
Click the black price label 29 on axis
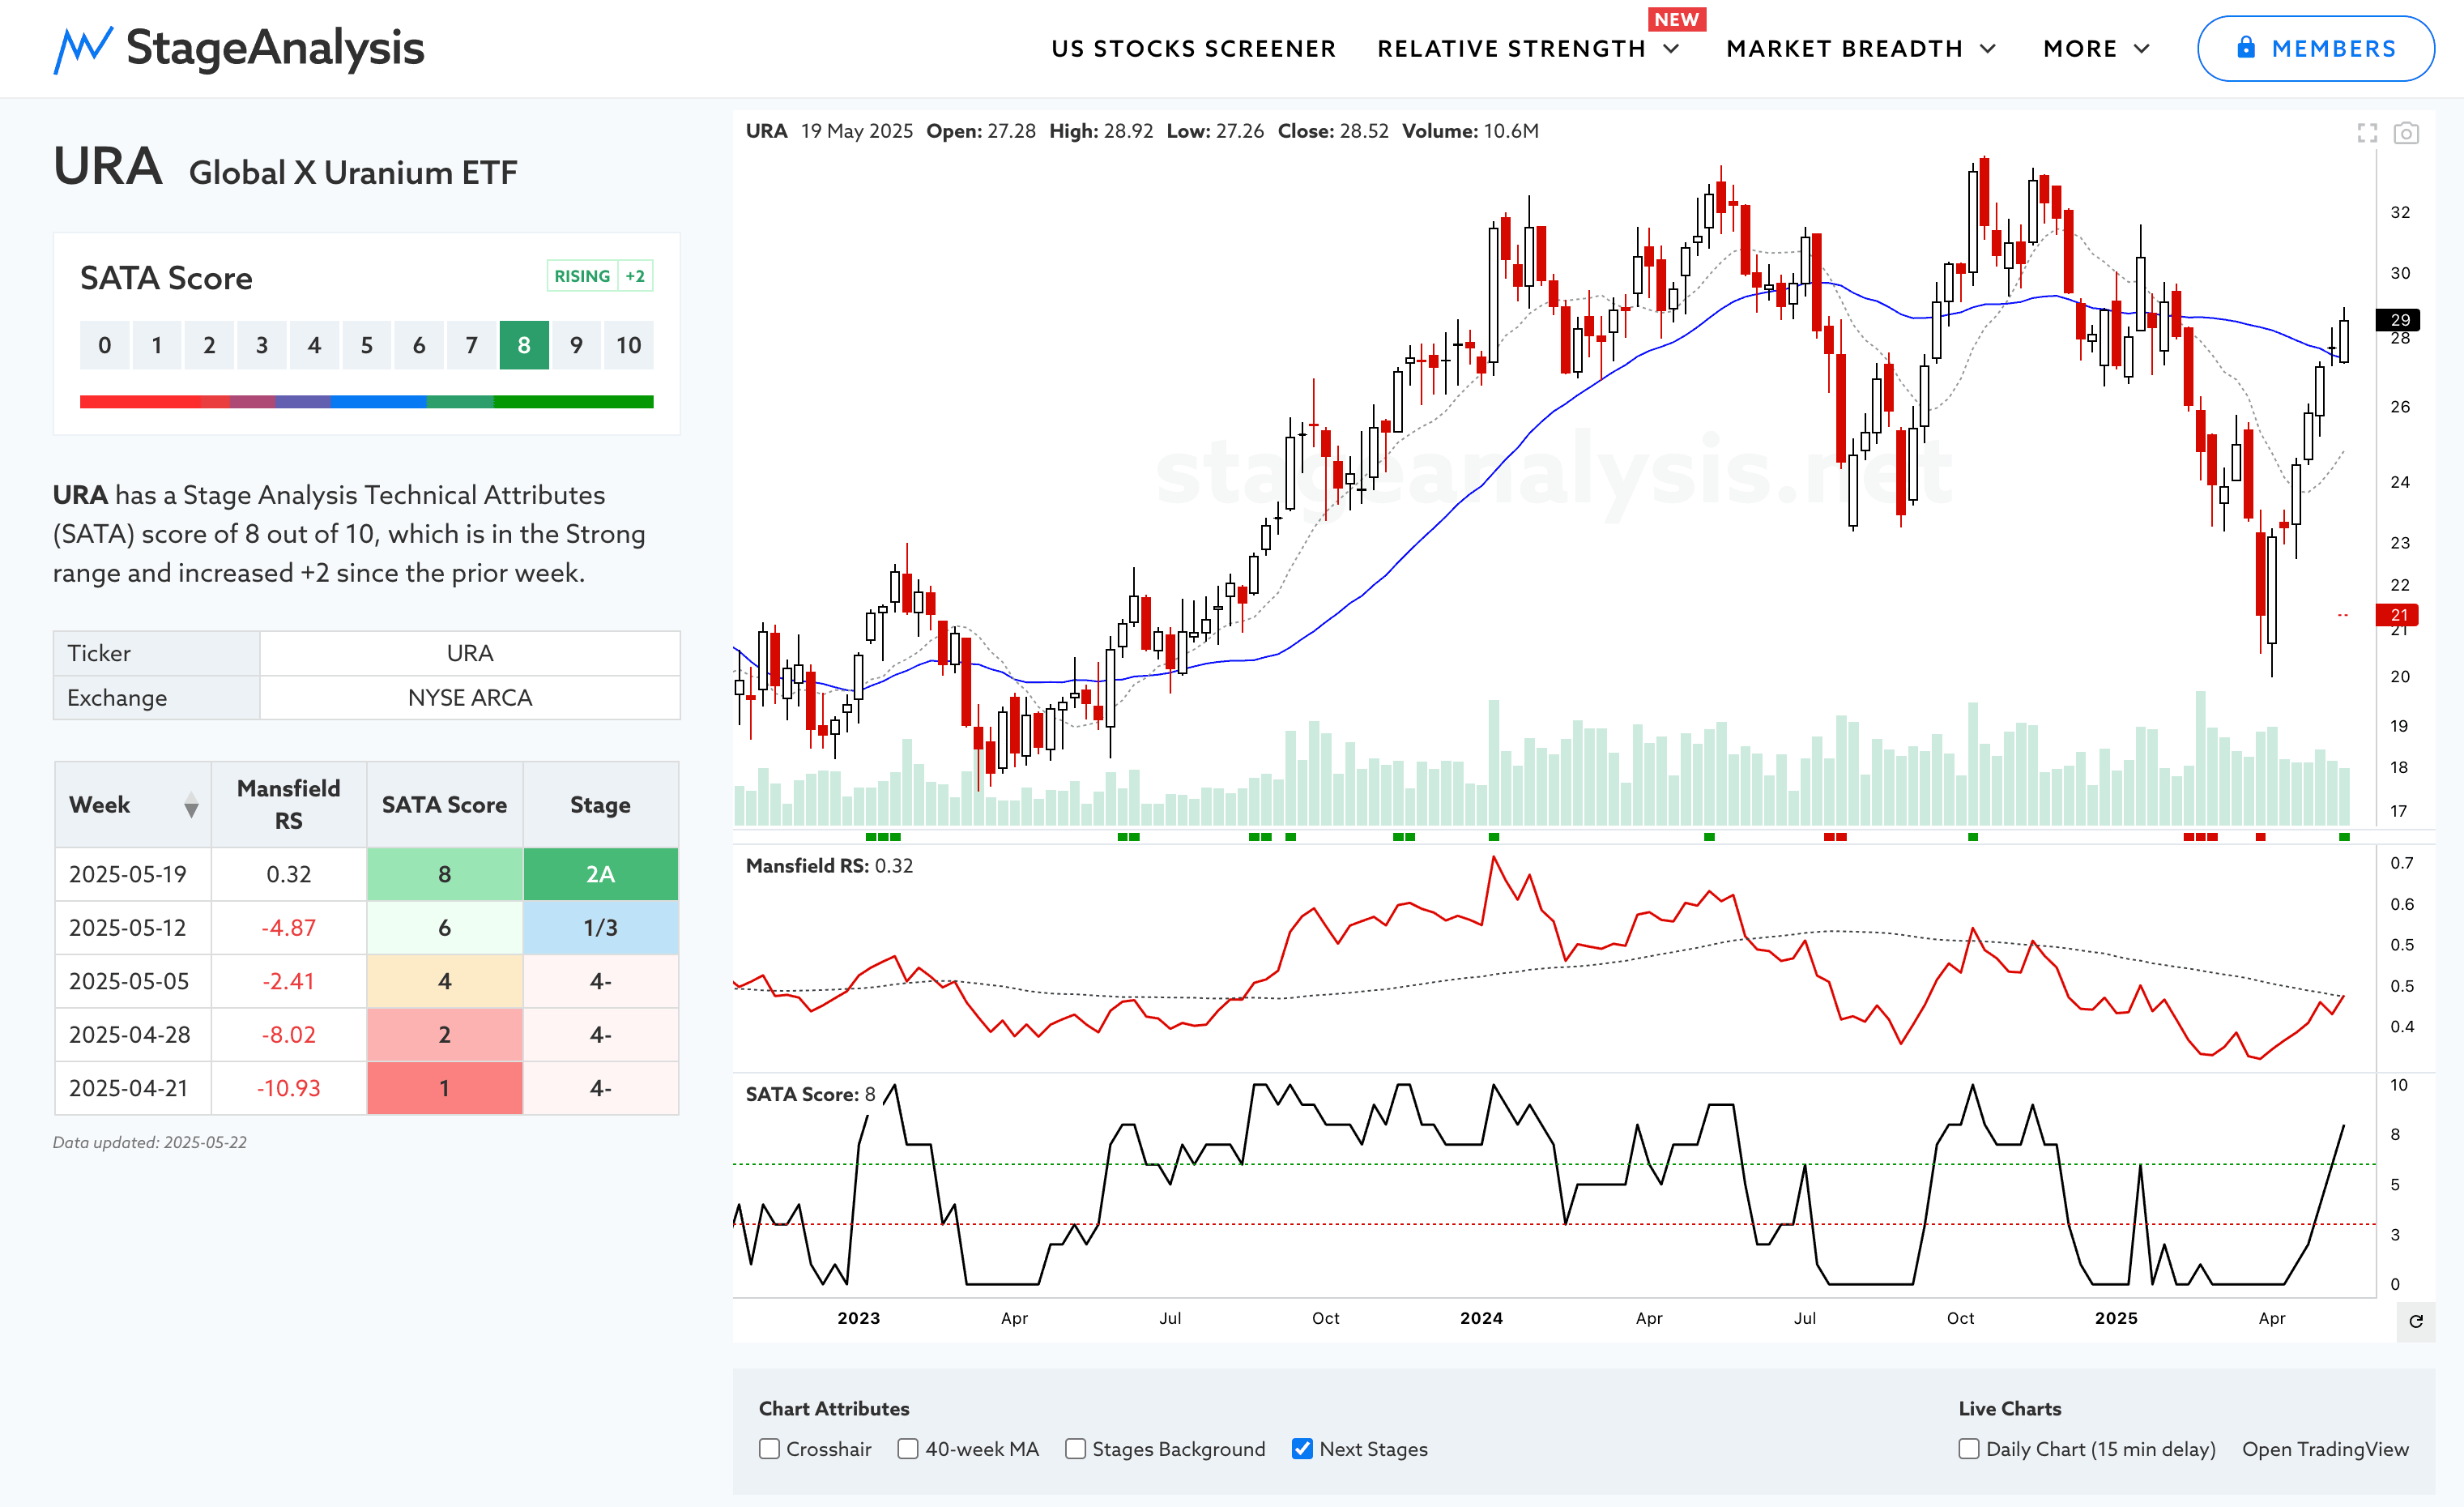click(2398, 320)
